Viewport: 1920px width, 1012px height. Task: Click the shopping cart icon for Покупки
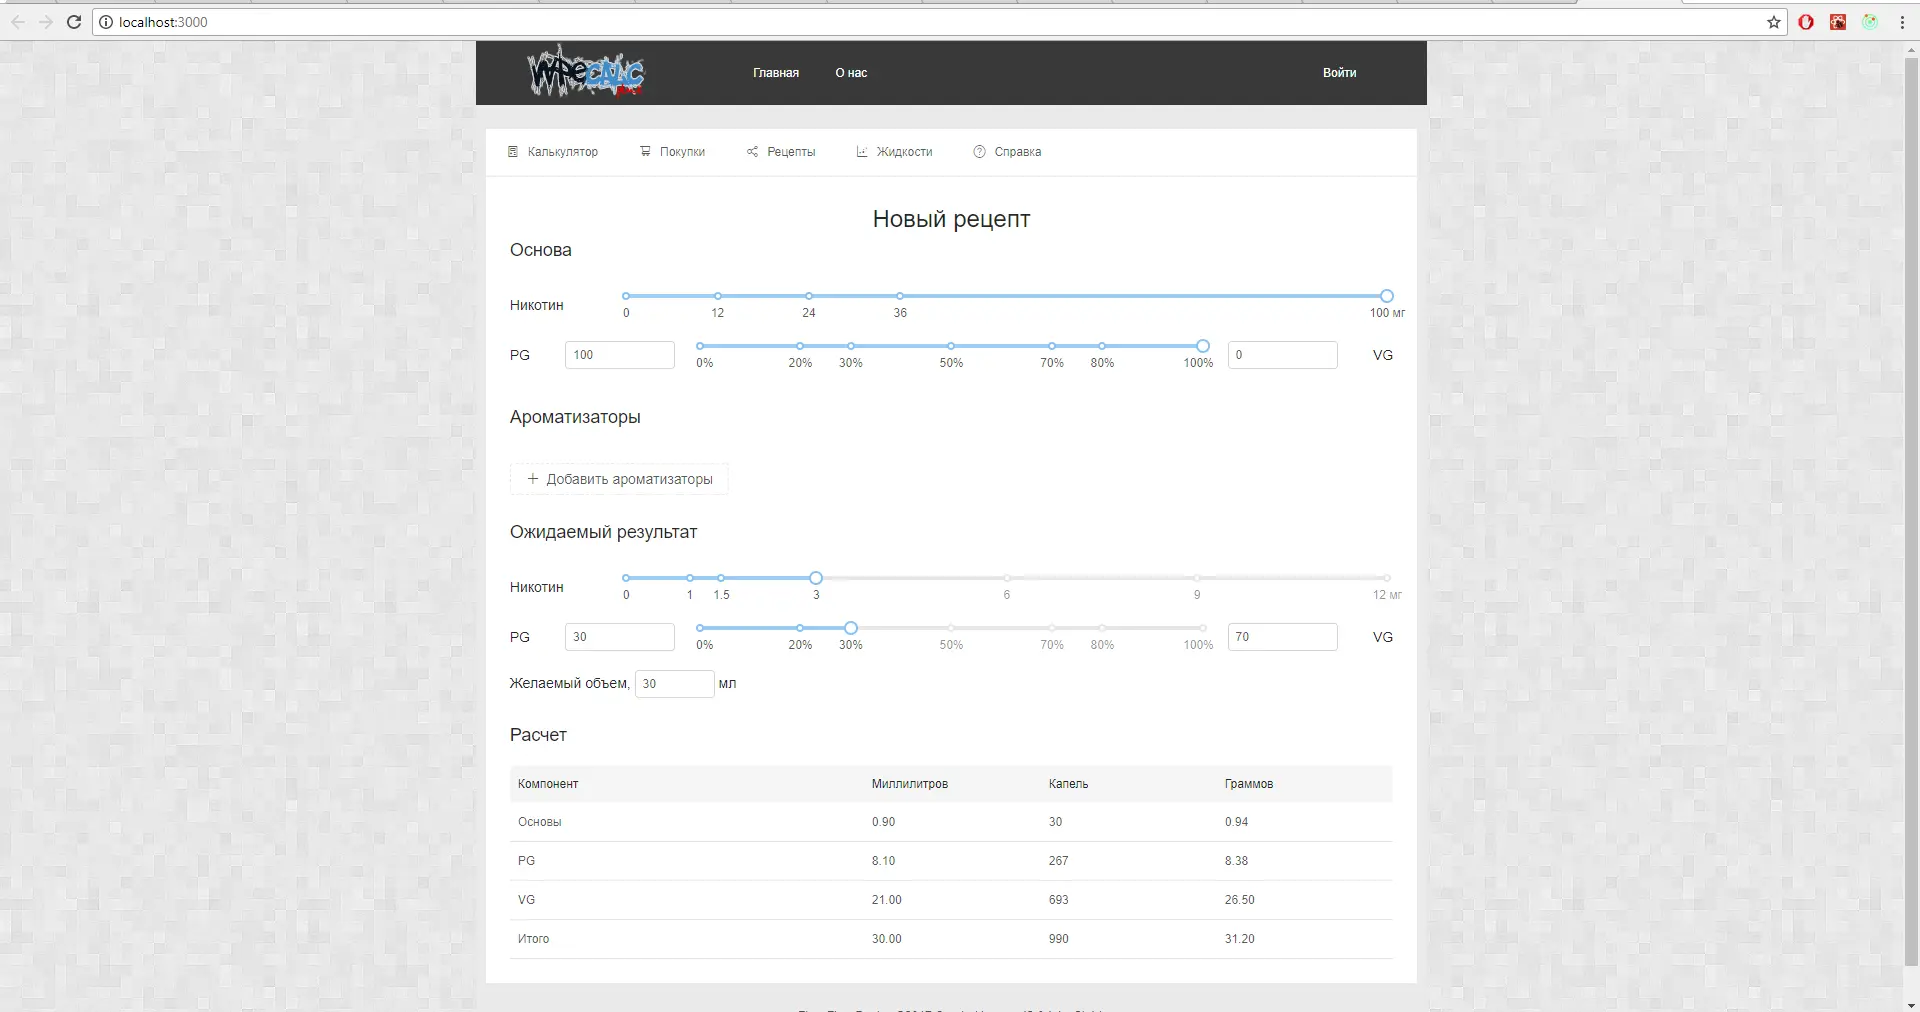tap(645, 152)
